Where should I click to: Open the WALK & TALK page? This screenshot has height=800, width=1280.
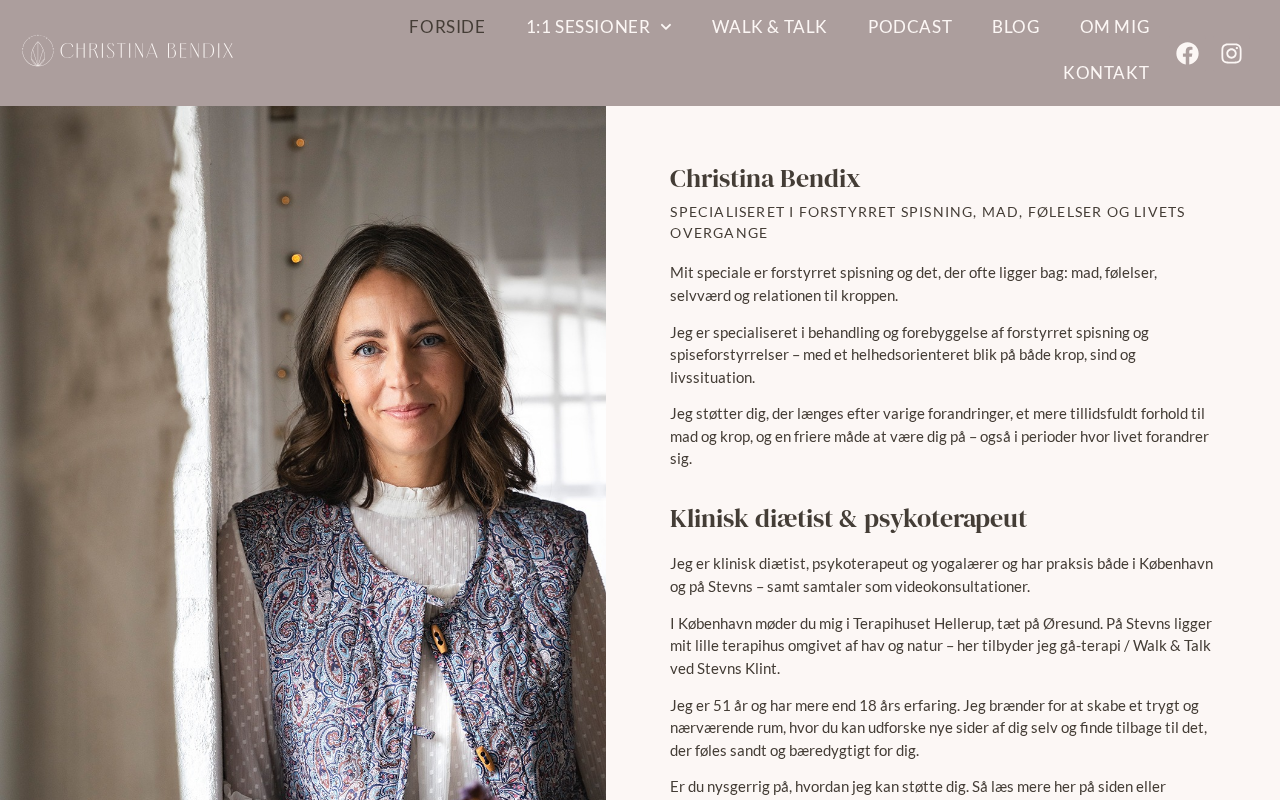point(769,27)
